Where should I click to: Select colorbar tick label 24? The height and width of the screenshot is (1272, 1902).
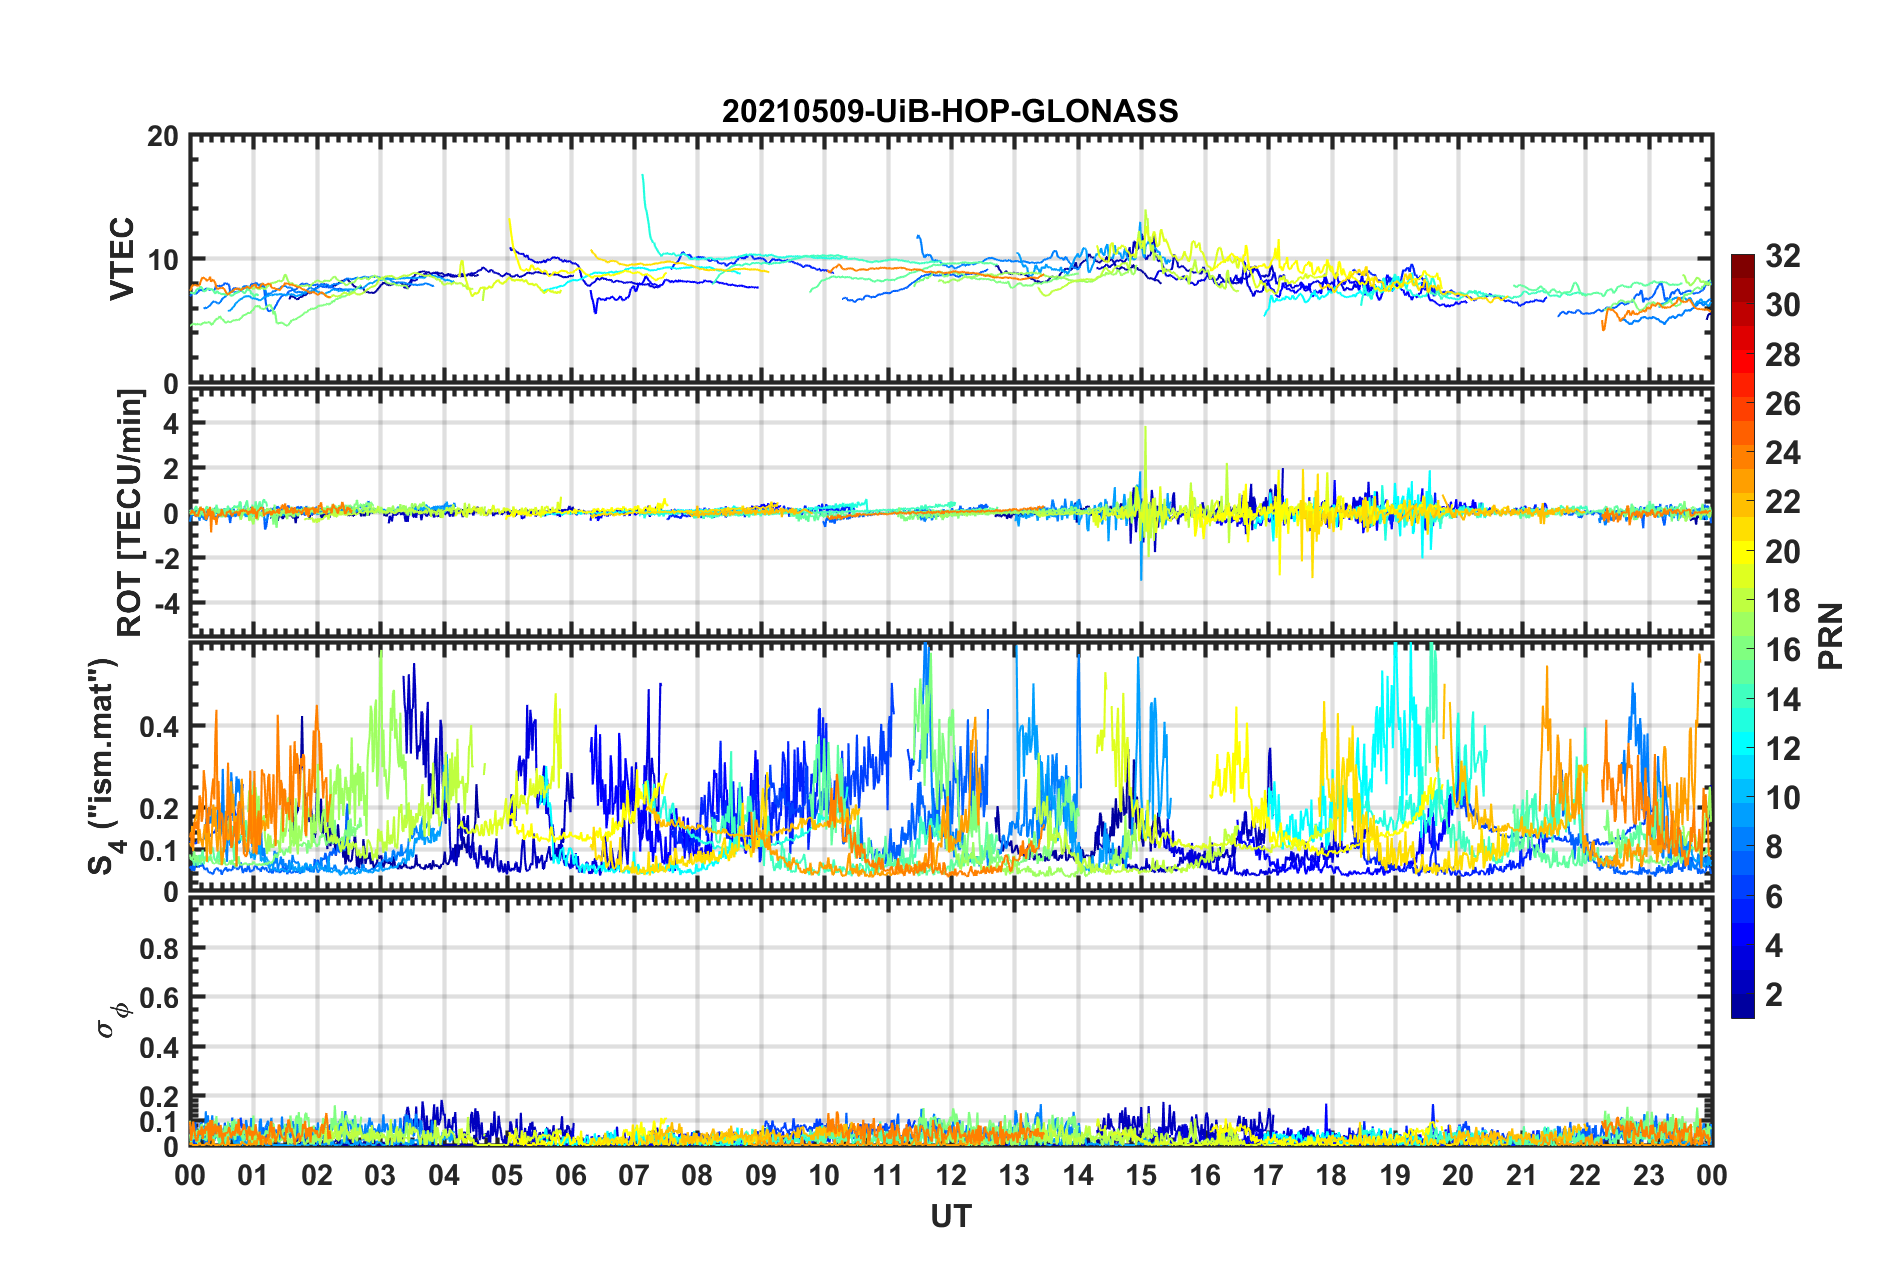click(x=1782, y=453)
